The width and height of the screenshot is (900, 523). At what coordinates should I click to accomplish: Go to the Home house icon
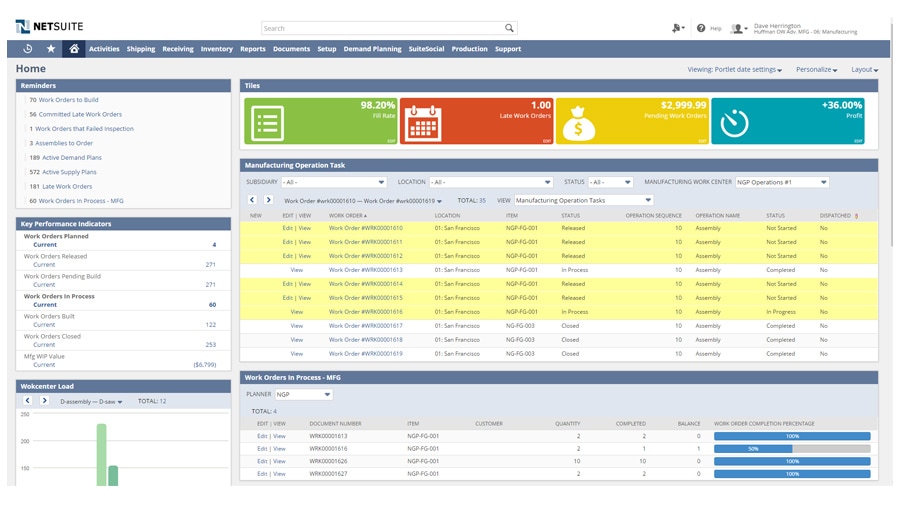(74, 49)
